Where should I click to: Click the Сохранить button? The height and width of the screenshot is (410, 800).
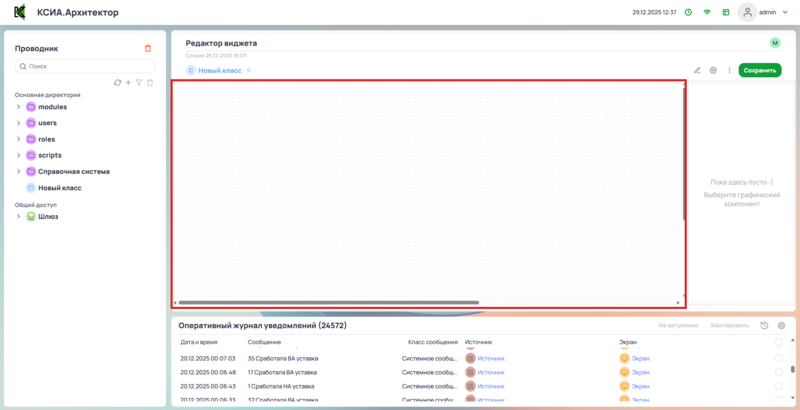pos(759,71)
